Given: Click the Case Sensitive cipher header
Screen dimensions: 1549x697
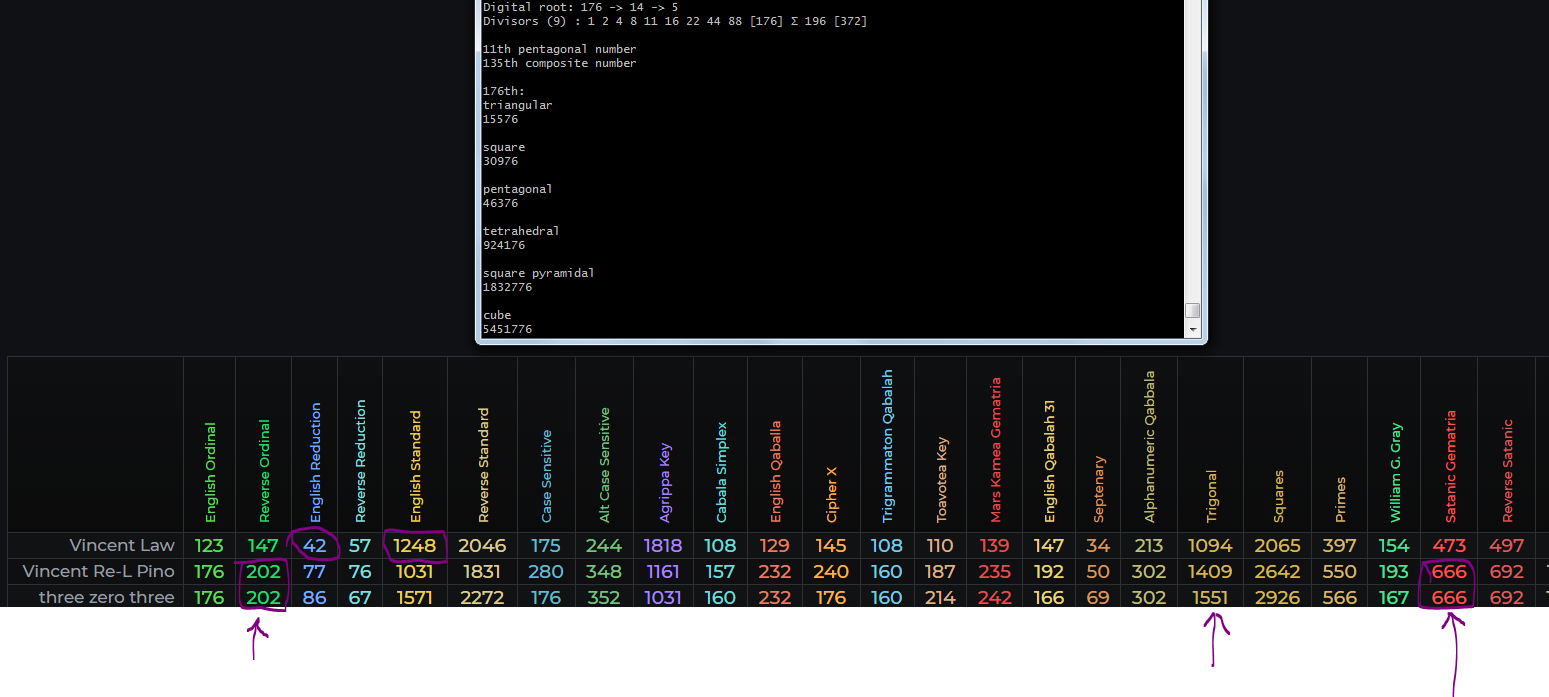Looking at the screenshot, I should [546, 476].
